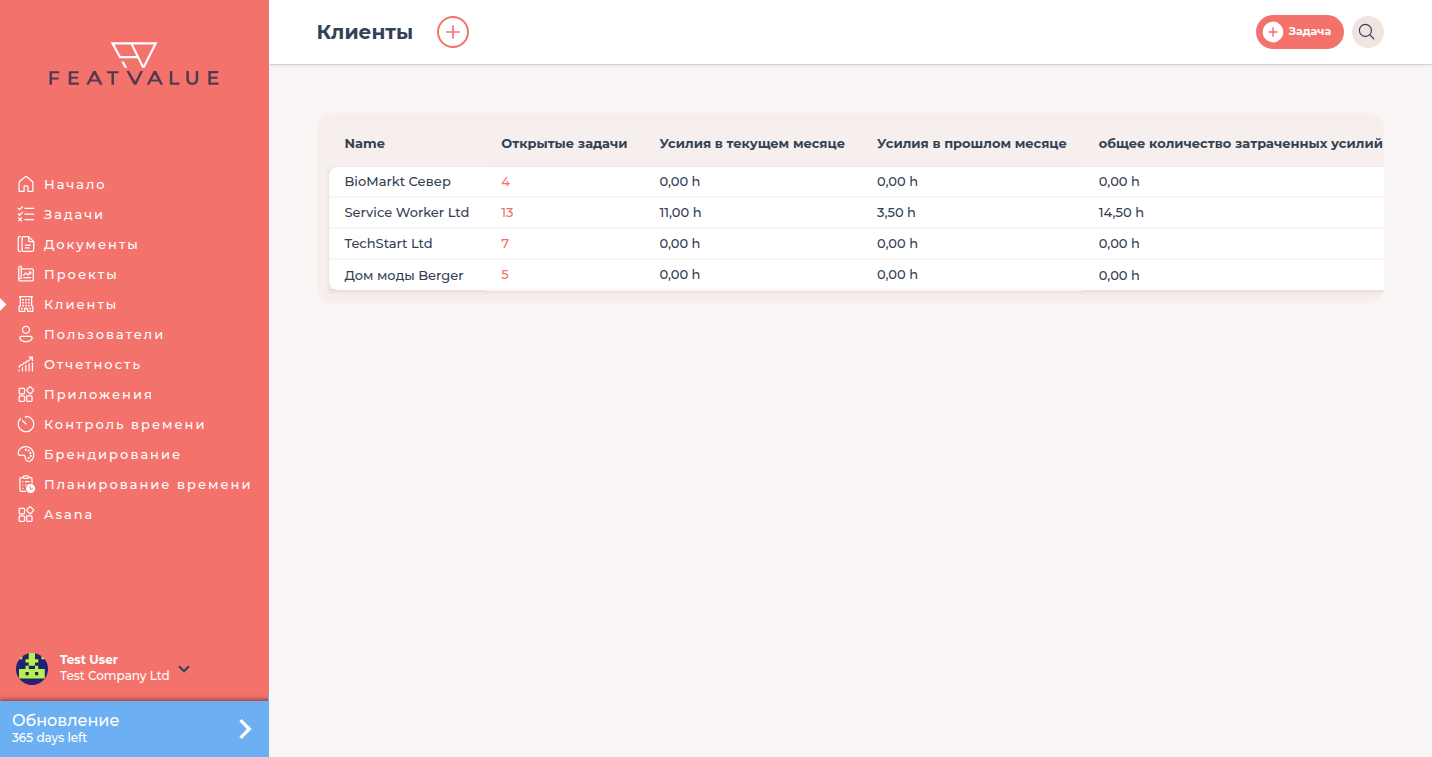Screen dimensions: 1432x757
Task: Open the Задачи menu item
Action: coord(74,214)
